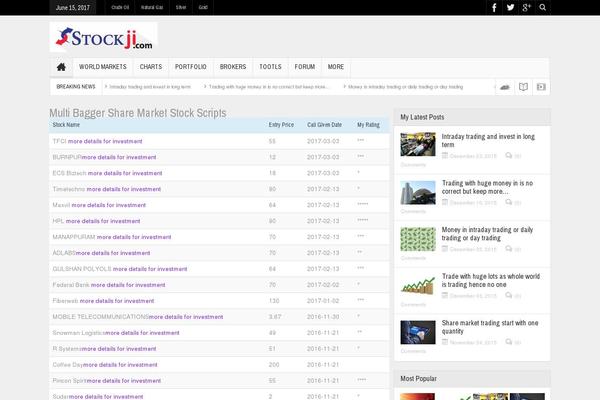The width and height of the screenshot is (600, 400).
Task: Read post Money in intraday trading or daily trading
Action: (x=487, y=234)
